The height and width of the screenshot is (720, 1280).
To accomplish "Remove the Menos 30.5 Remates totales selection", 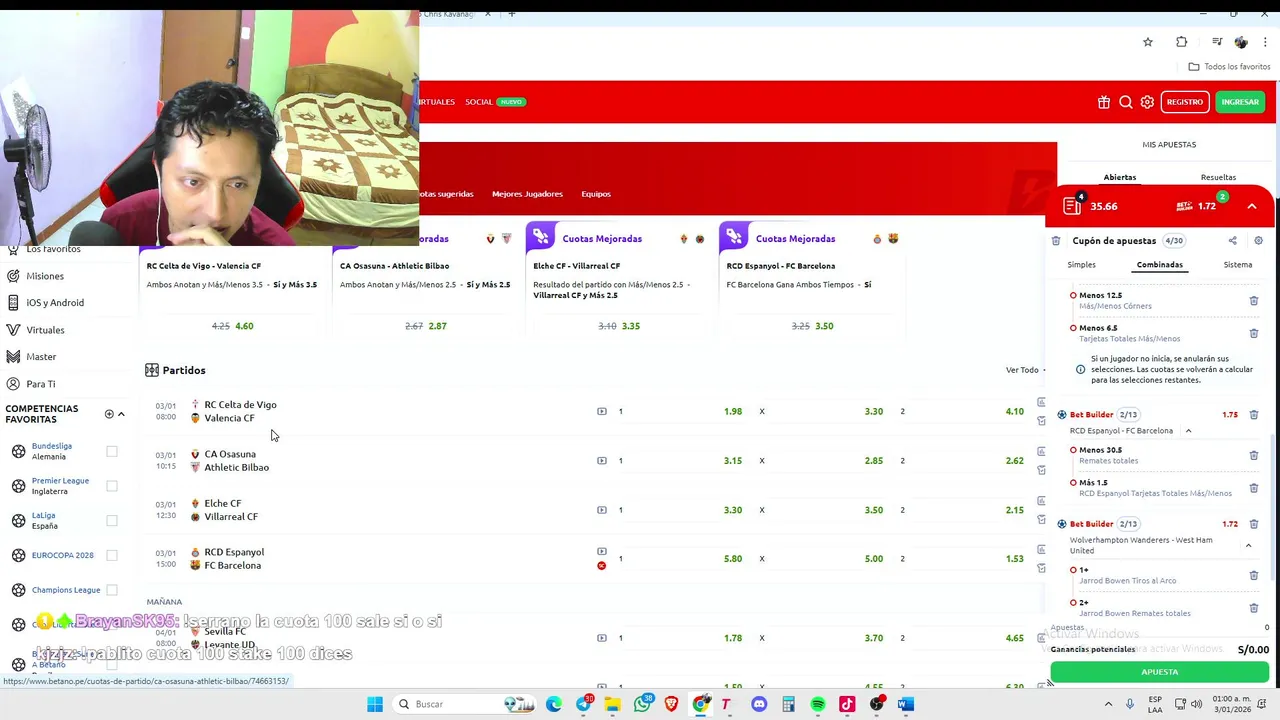I will pos(1254,455).
